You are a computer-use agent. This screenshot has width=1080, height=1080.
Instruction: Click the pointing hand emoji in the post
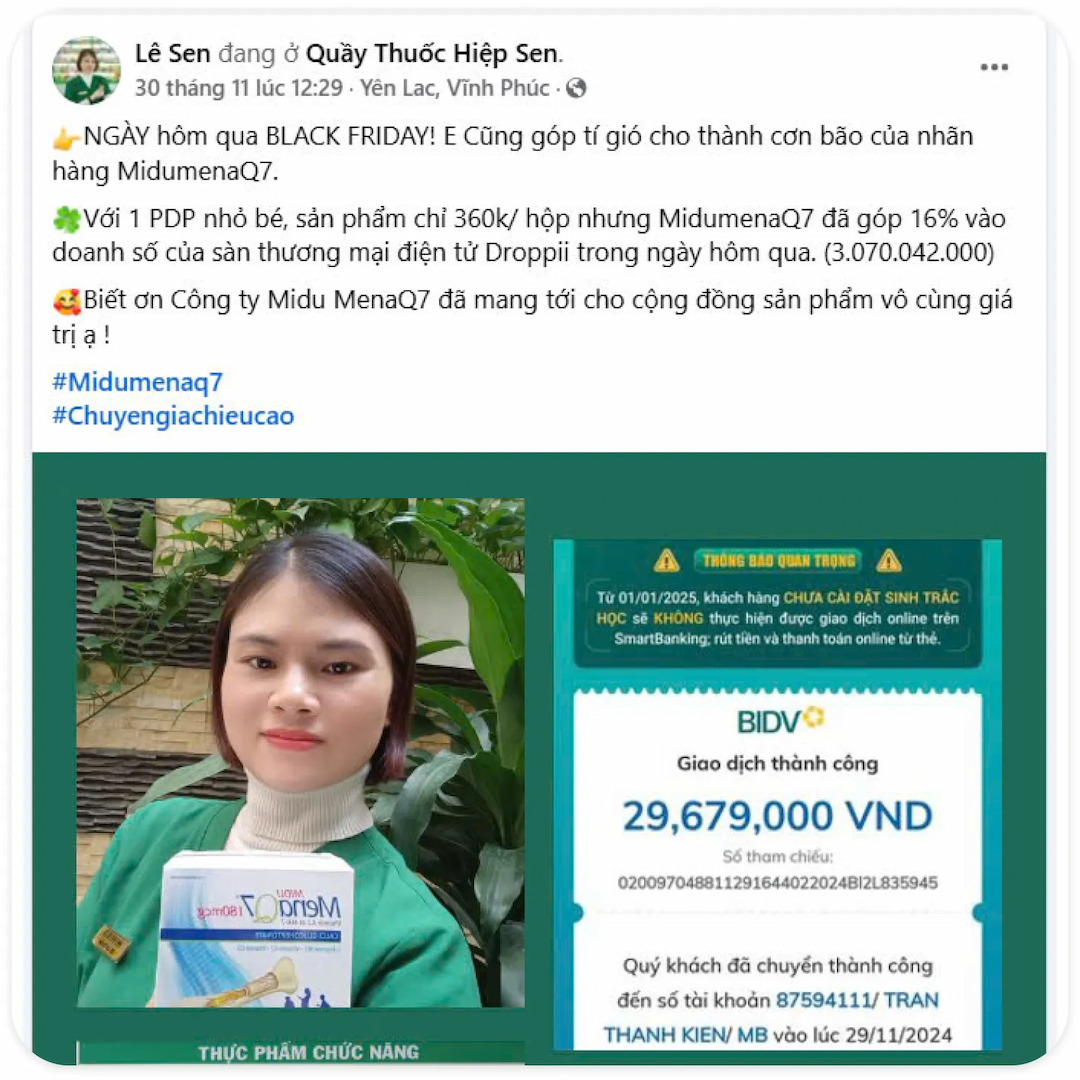(66, 138)
